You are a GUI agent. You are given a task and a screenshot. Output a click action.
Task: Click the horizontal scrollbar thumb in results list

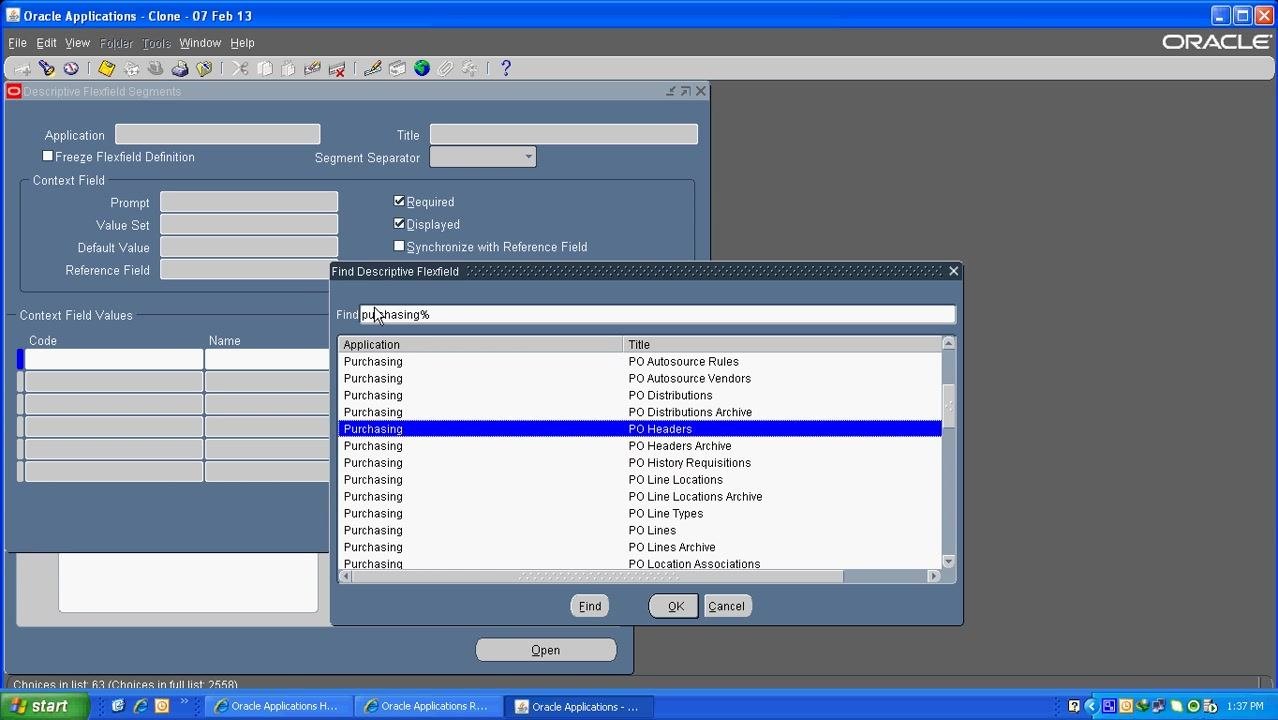[x=598, y=576]
